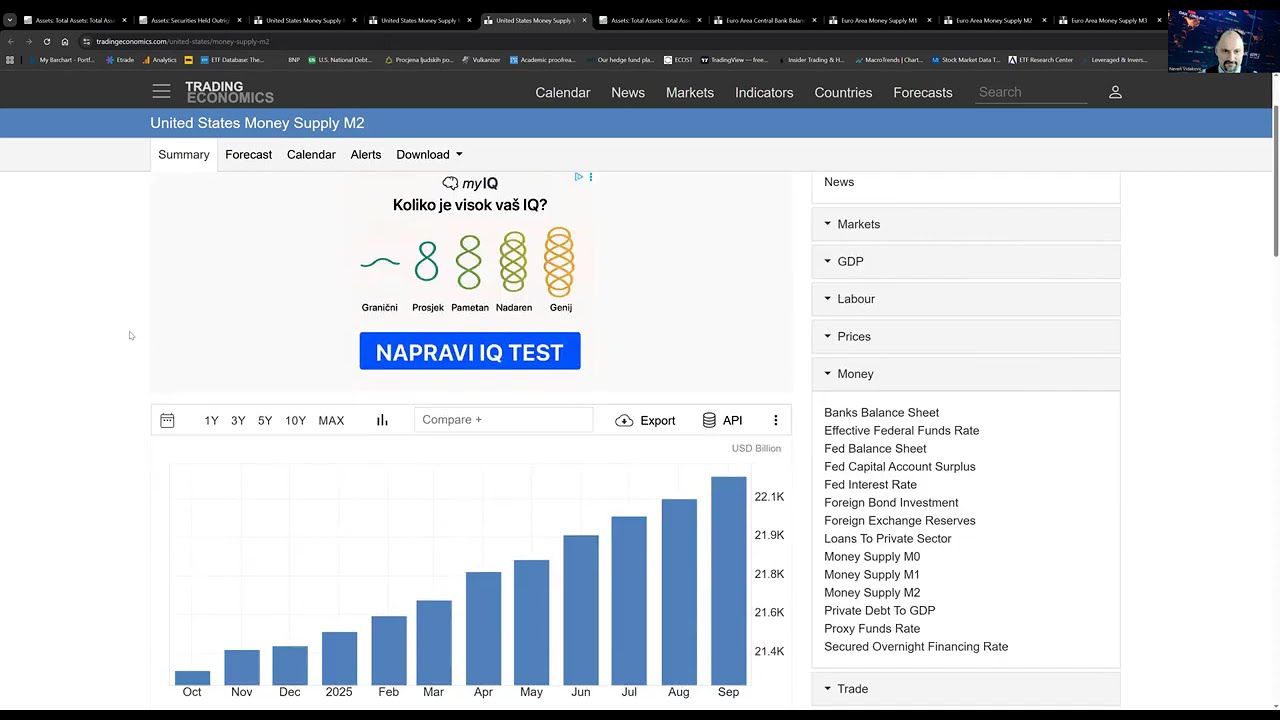Set the chart range to 10Y
1280x720 pixels.
[295, 421]
